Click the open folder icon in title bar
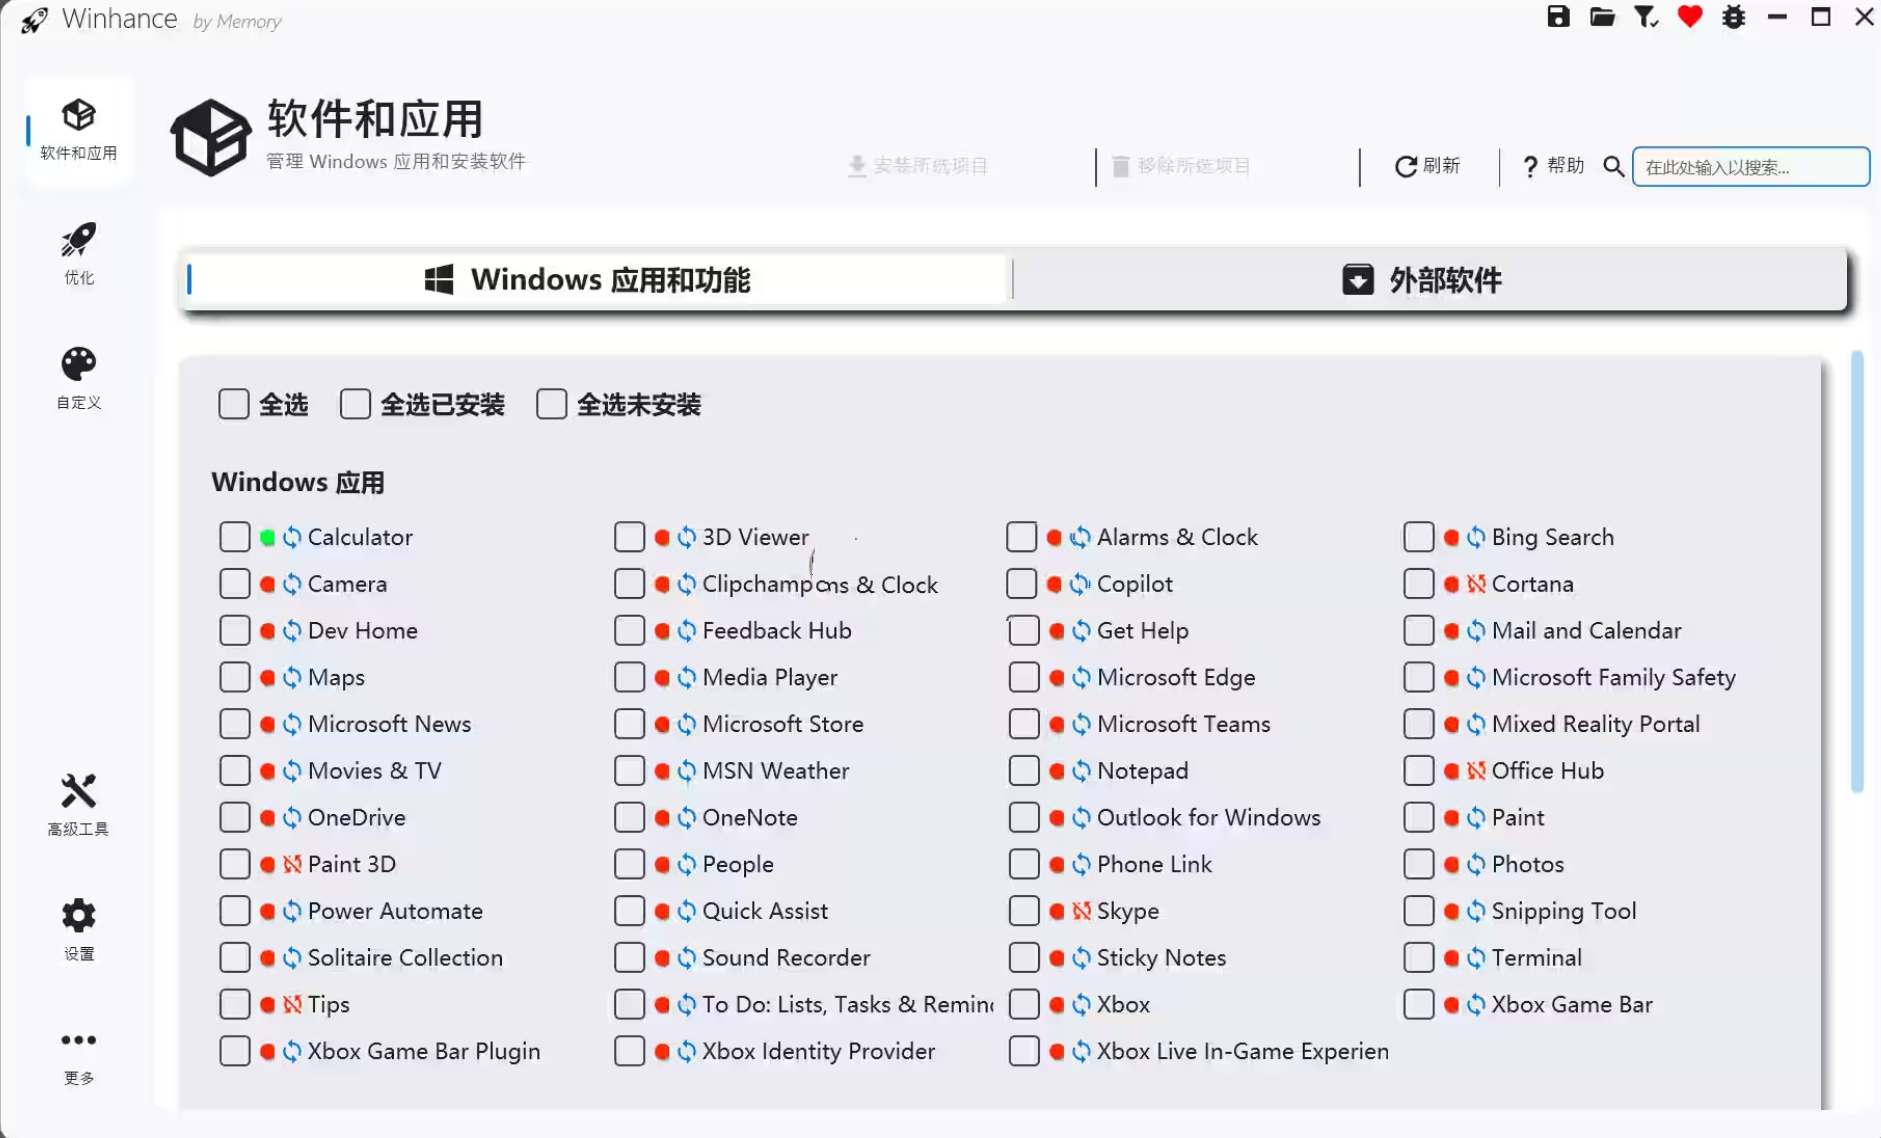This screenshot has width=1881, height=1138. point(1602,17)
